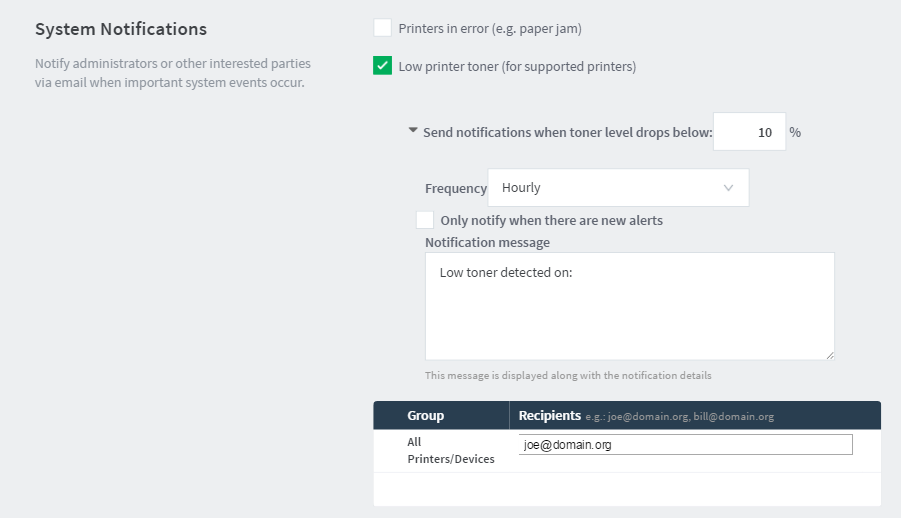Viewport: 901px width, 518px height.
Task: Open the Frequency dropdown showing Hourly
Action: 618,187
